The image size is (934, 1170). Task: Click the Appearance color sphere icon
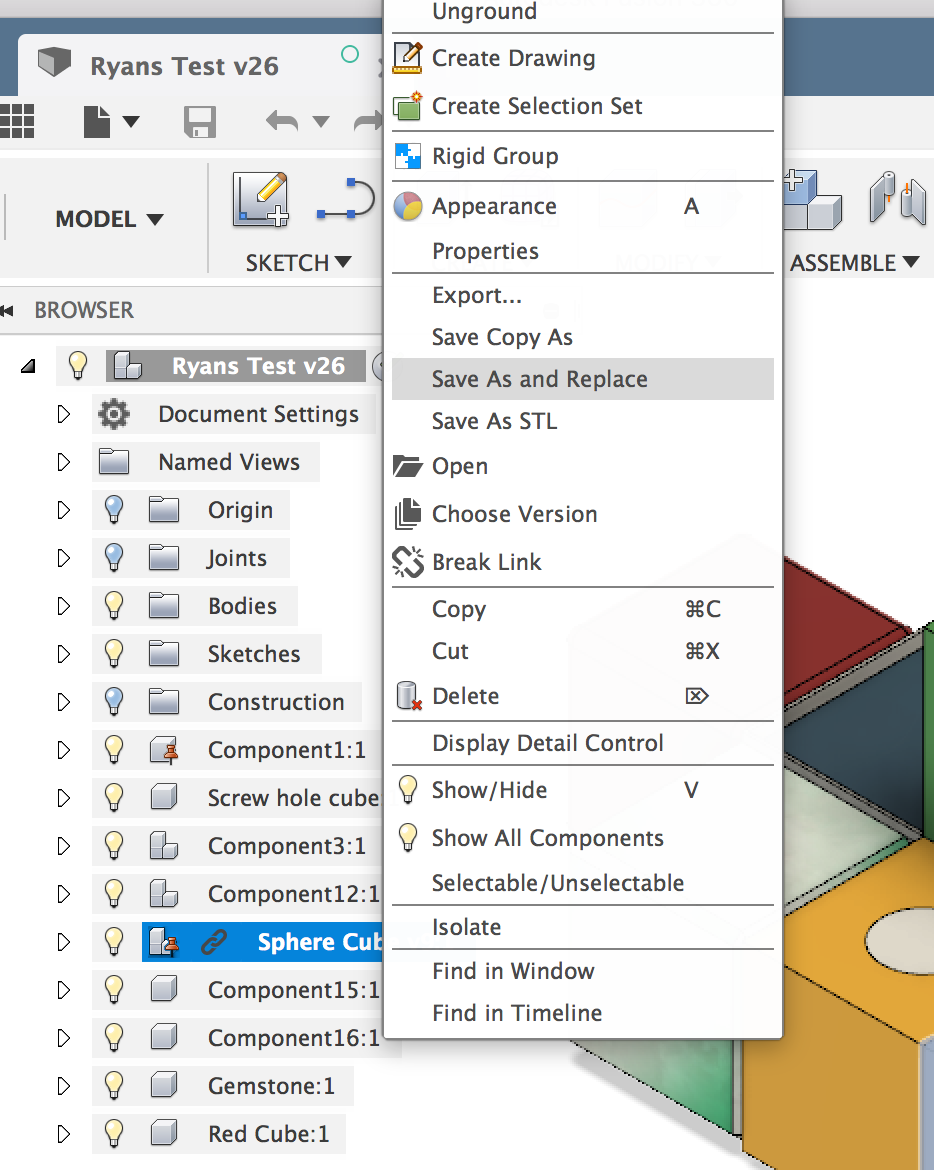click(x=408, y=206)
